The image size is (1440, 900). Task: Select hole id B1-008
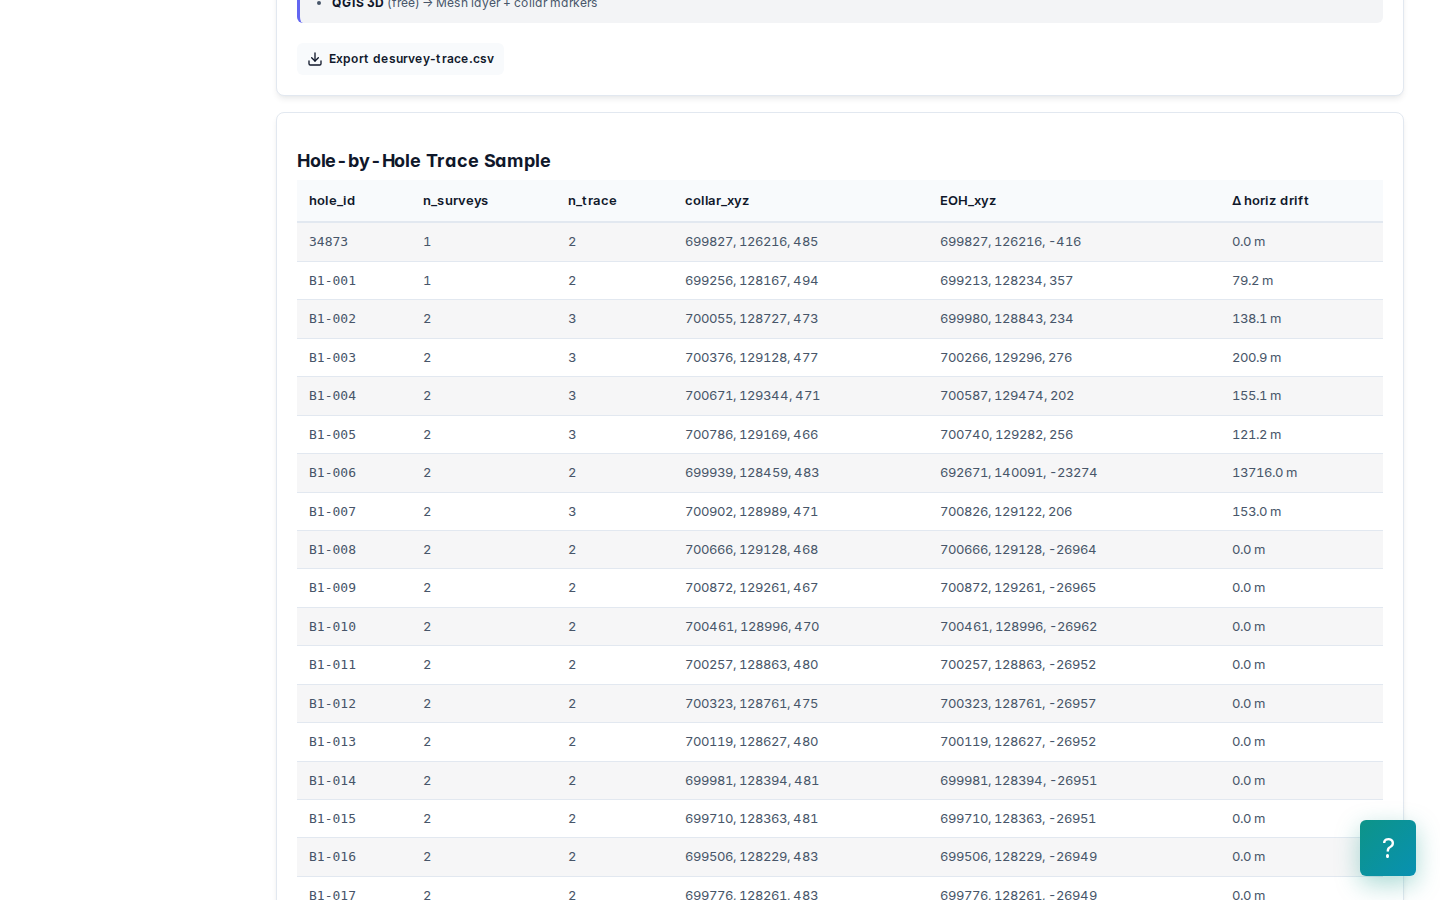tap(332, 550)
